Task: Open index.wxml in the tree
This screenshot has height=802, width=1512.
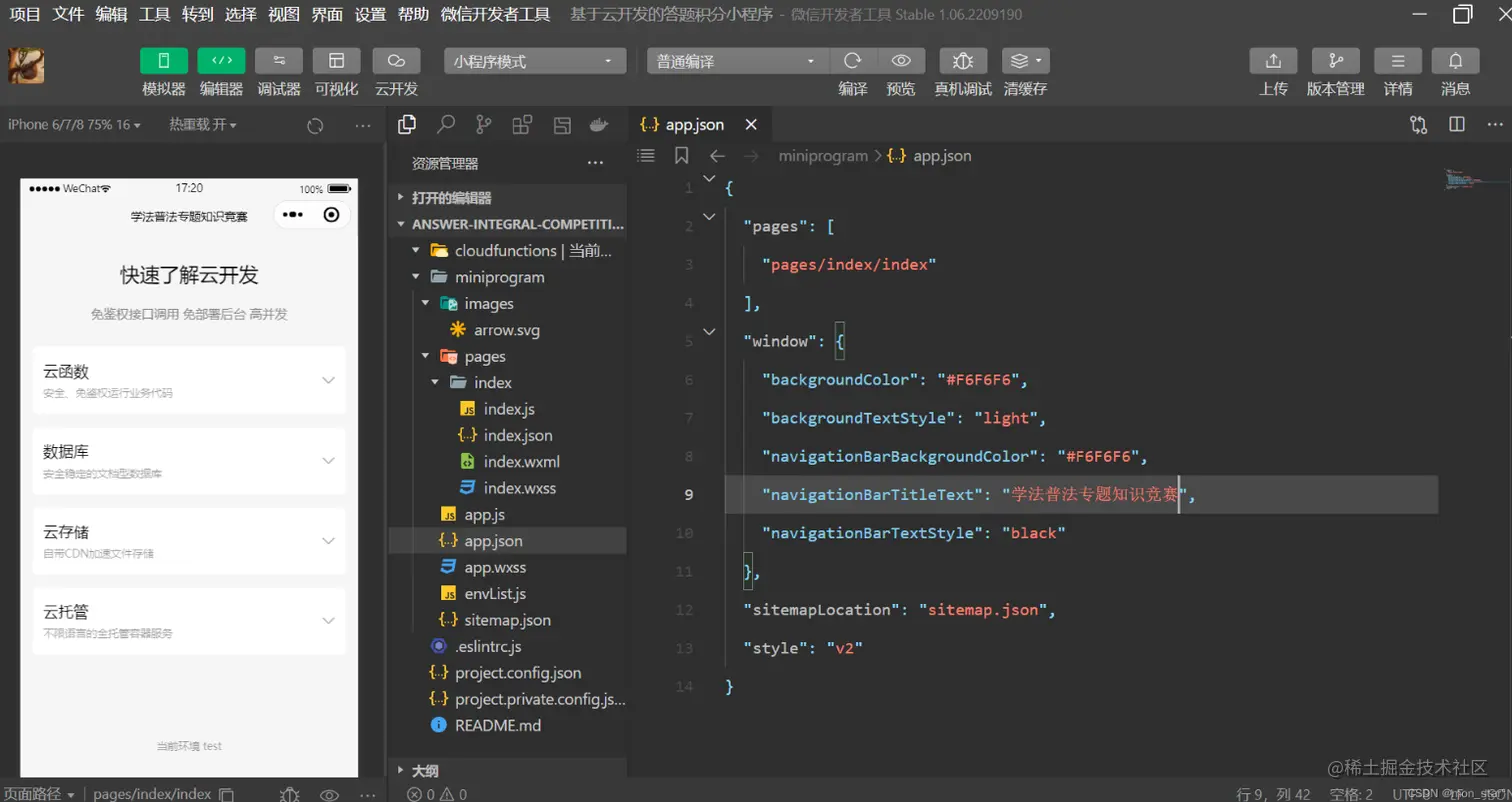Action: (508, 462)
